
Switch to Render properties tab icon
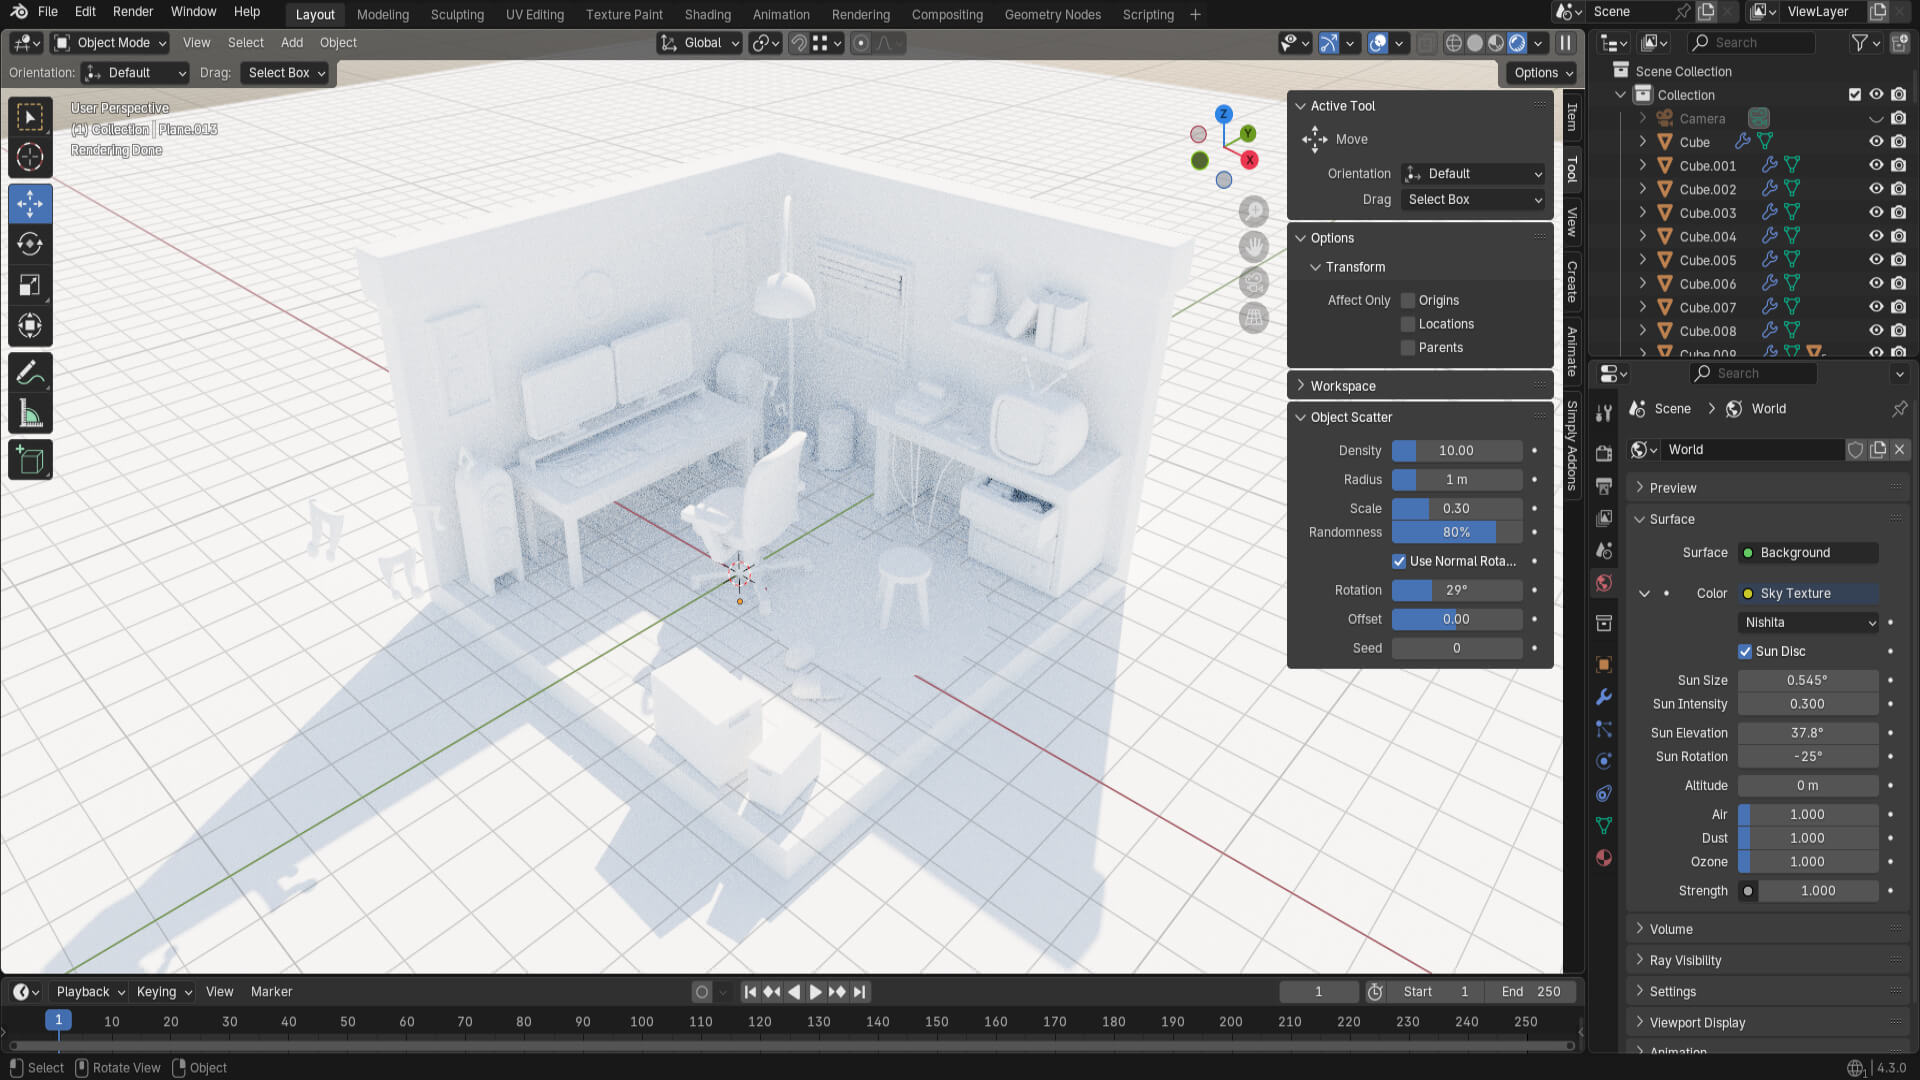pyautogui.click(x=1604, y=453)
